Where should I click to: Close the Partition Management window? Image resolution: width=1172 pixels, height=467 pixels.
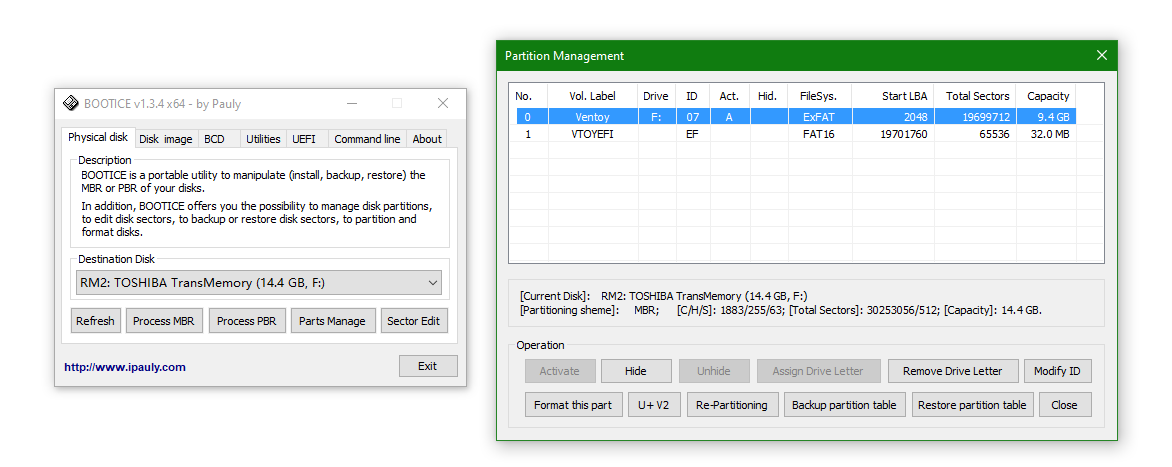[x=1101, y=55]
